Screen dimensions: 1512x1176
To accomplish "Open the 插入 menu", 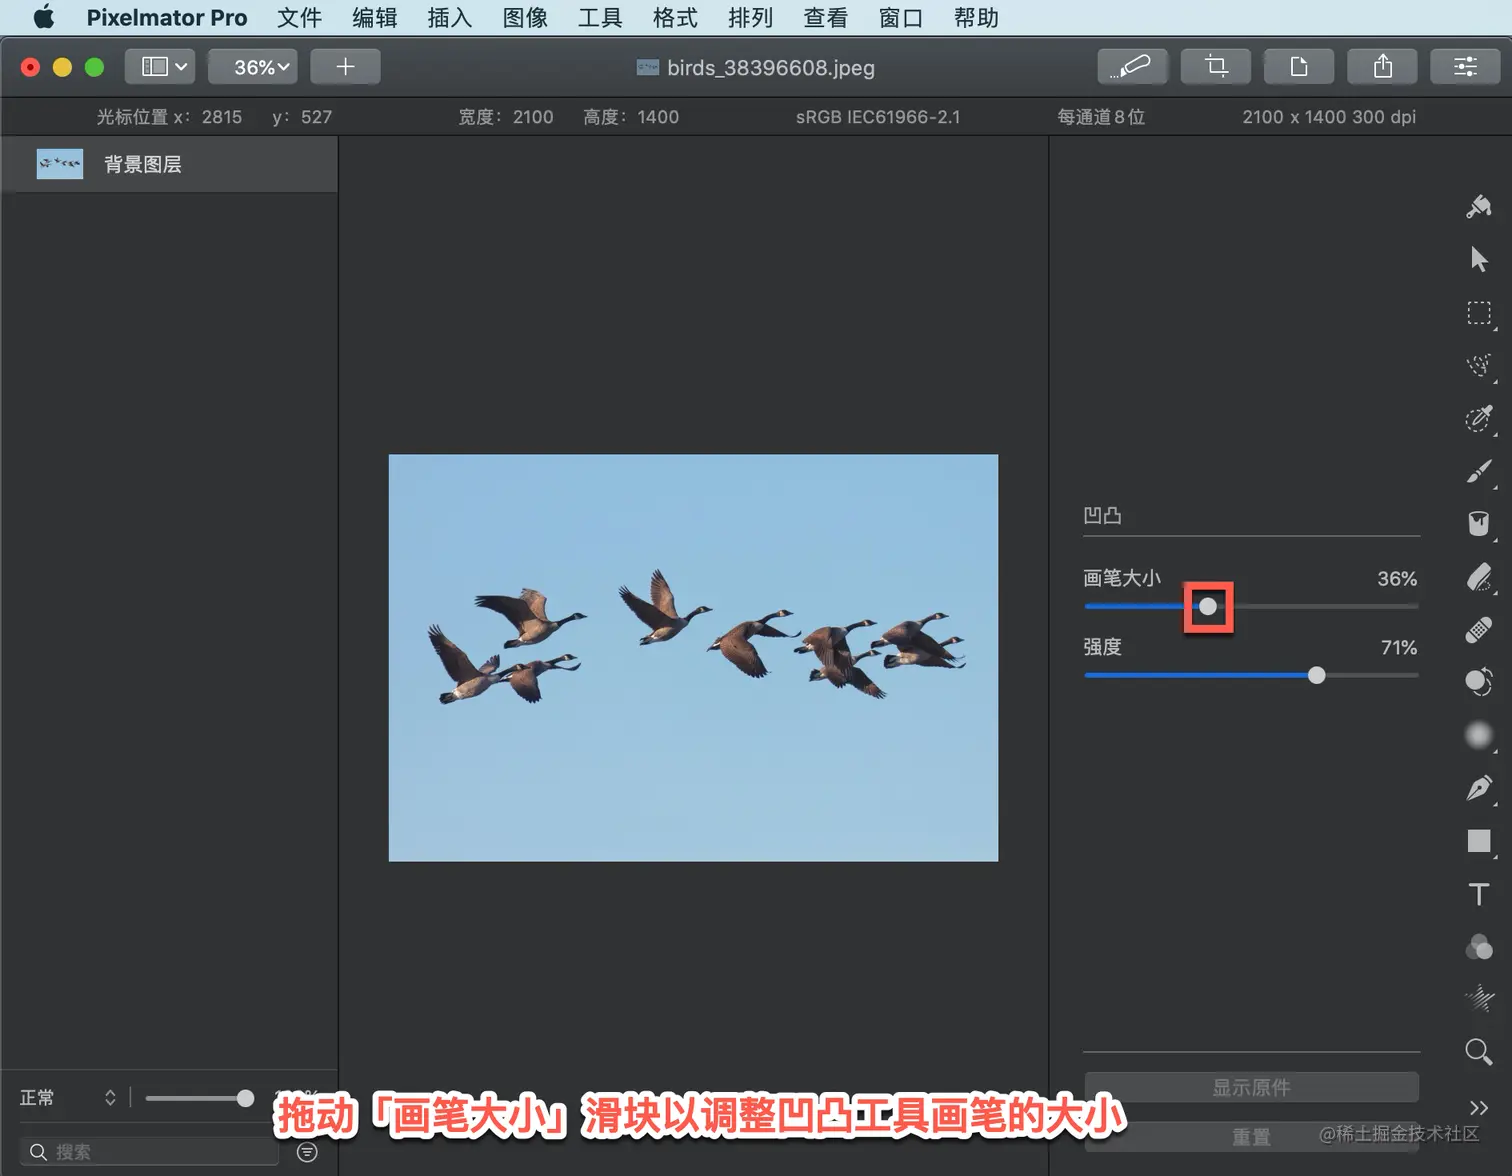I will 450,18.
